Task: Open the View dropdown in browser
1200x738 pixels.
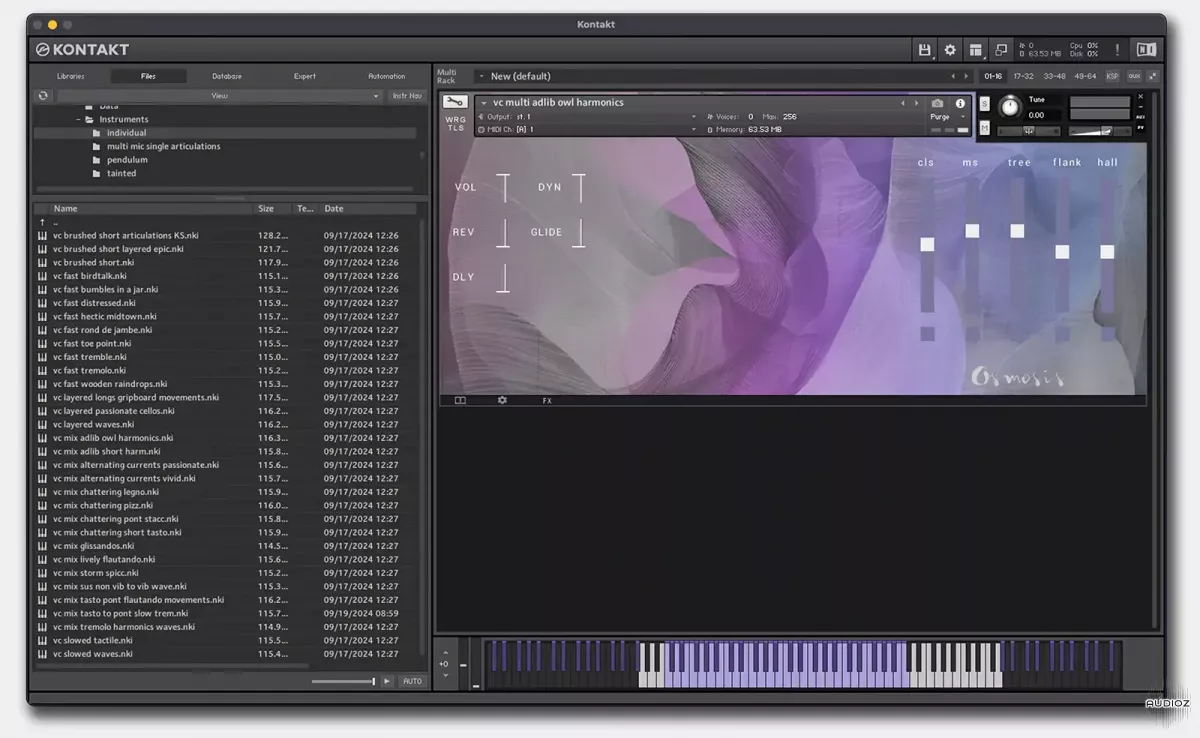Action: coord(220,96)
